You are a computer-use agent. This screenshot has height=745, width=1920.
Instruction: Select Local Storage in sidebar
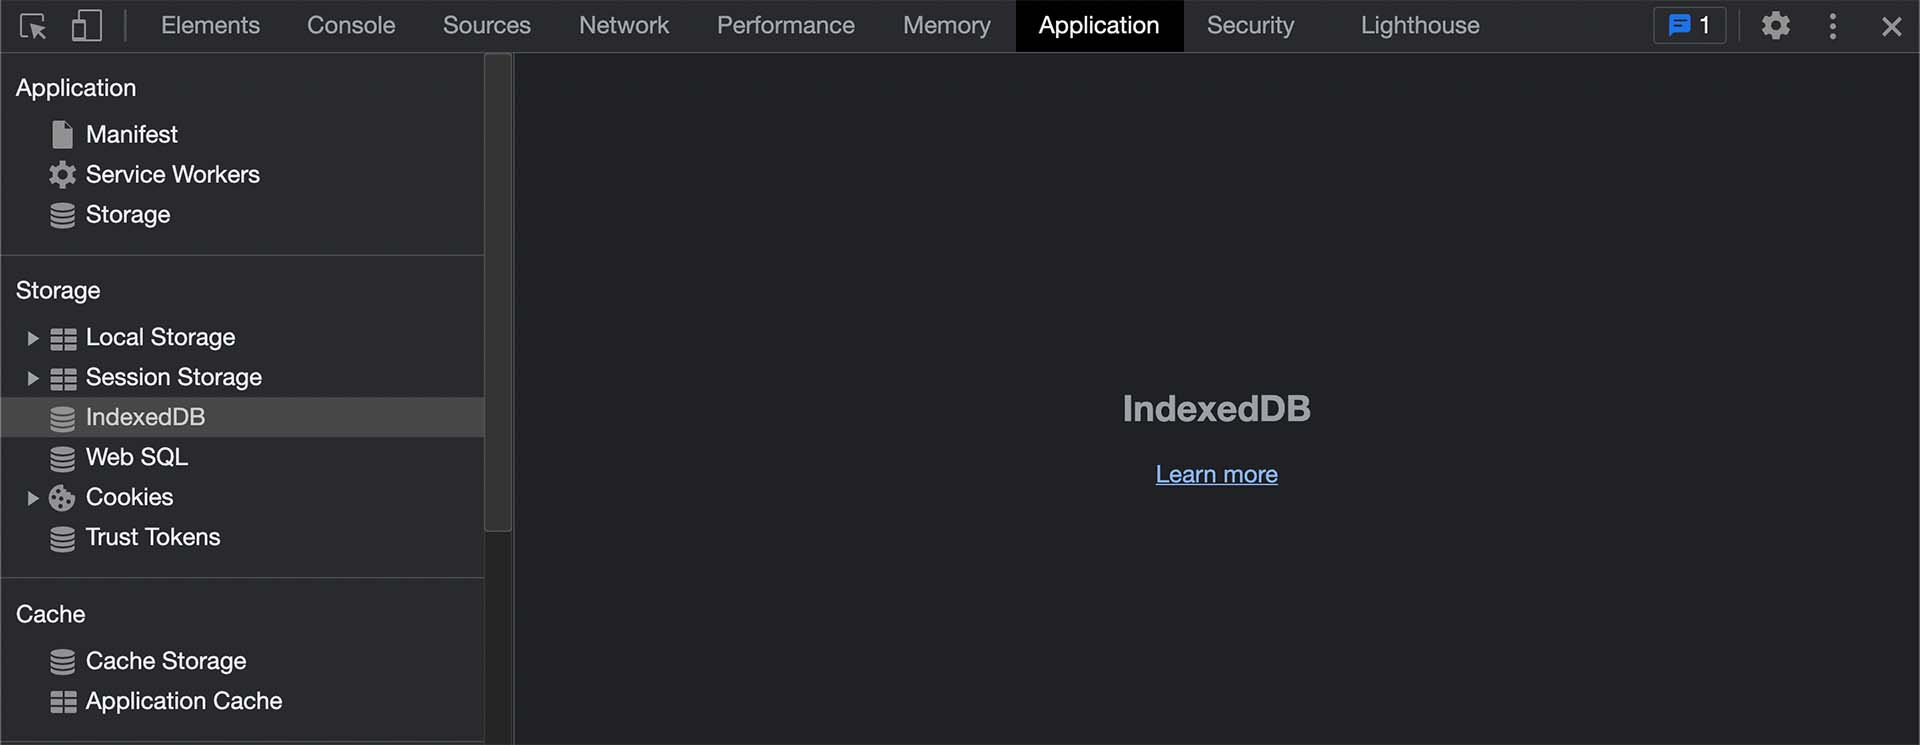coord(160,337)
